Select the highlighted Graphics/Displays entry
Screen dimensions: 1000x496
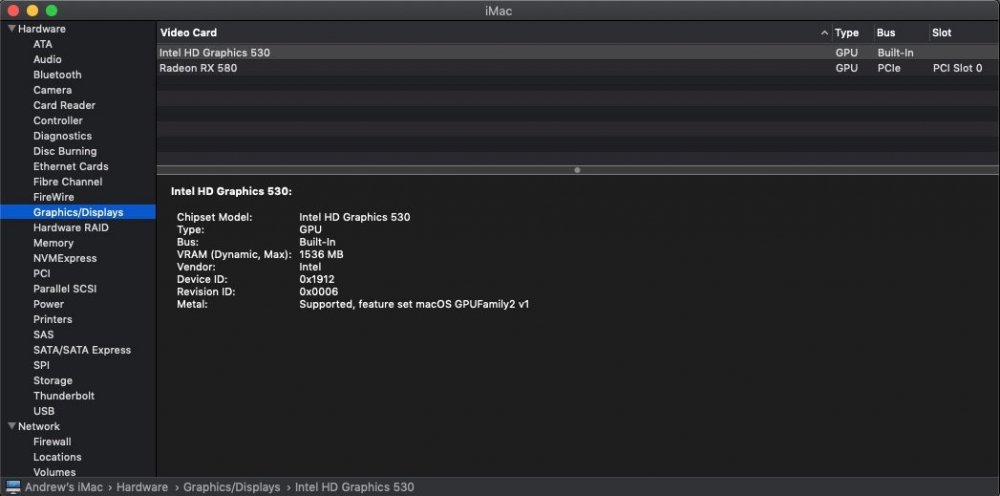click(x=78, y=212)
